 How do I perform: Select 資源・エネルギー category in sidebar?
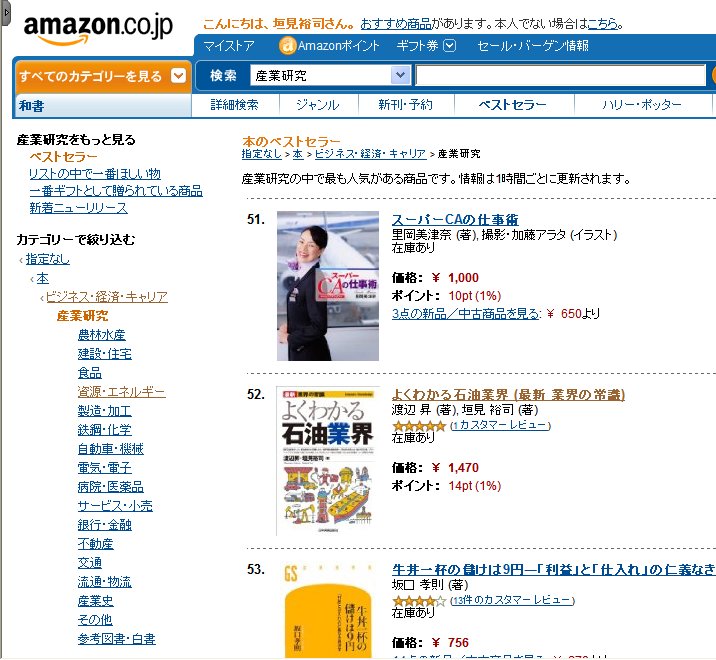click(121, 392)
